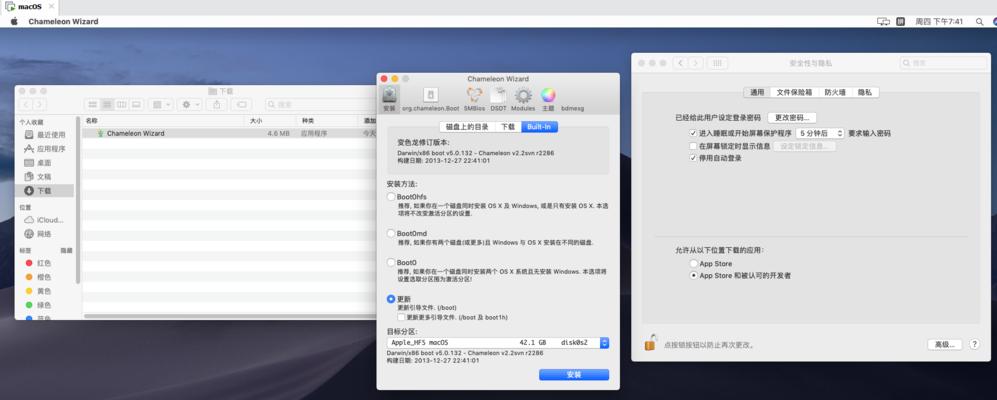Switch to 防火墙 tab
The height and width of the screenshot is (400, 997).
(x=835, y=92)
